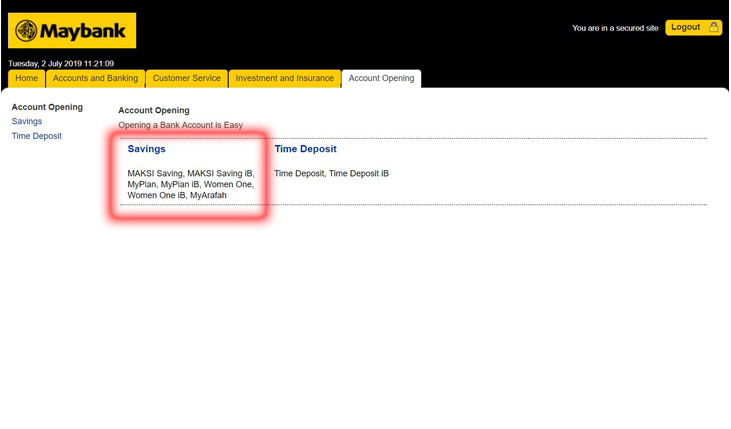
Task: Go to Investment and Insurance tab
Action: [x=284, y=78]
